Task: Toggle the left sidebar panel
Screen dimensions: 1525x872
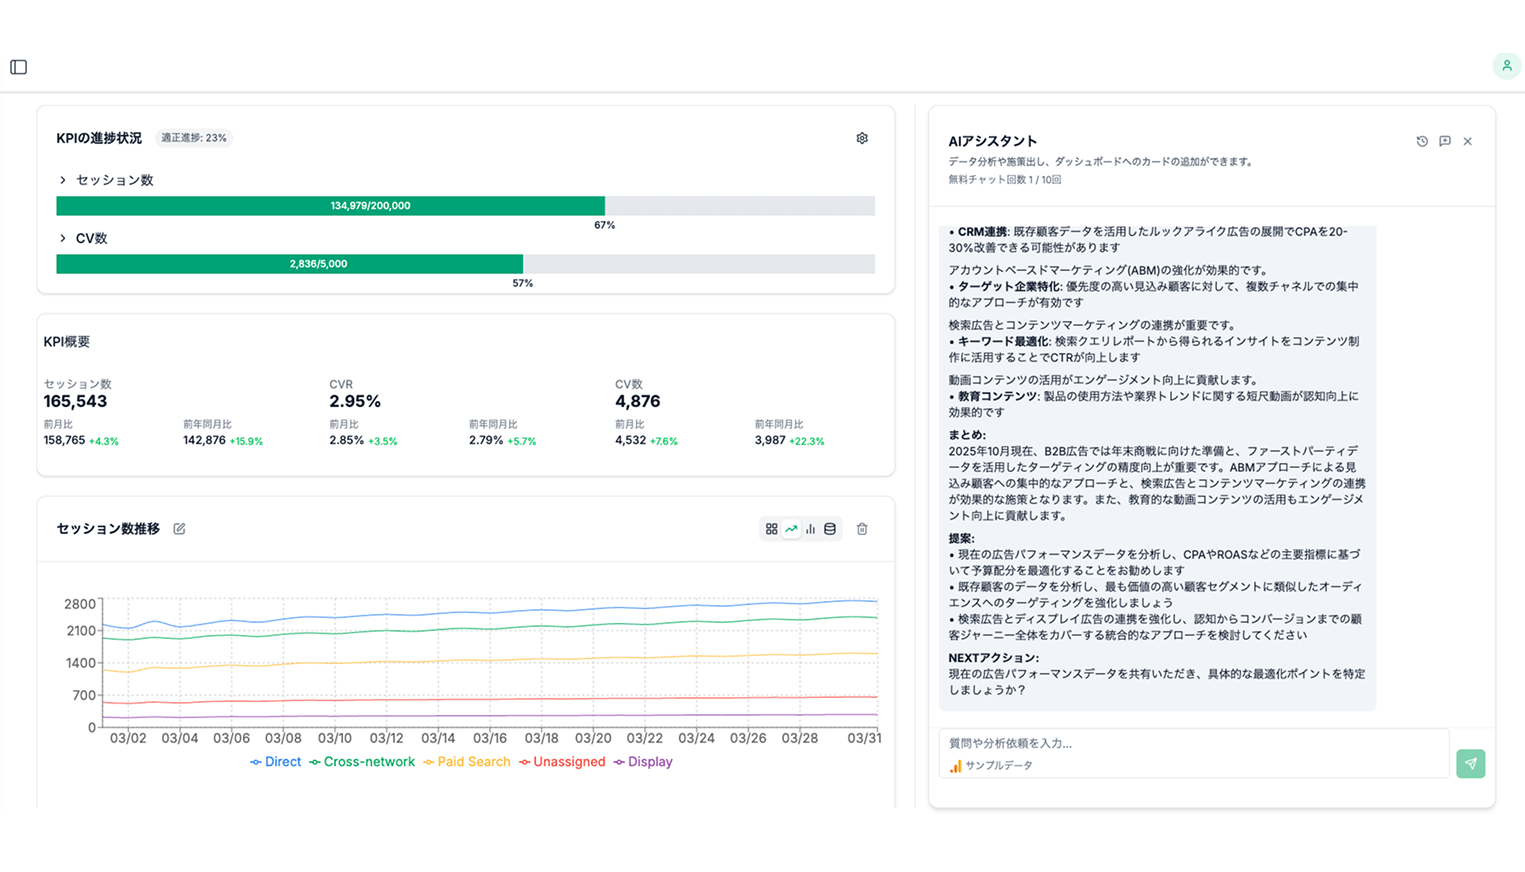Action: 19,67
